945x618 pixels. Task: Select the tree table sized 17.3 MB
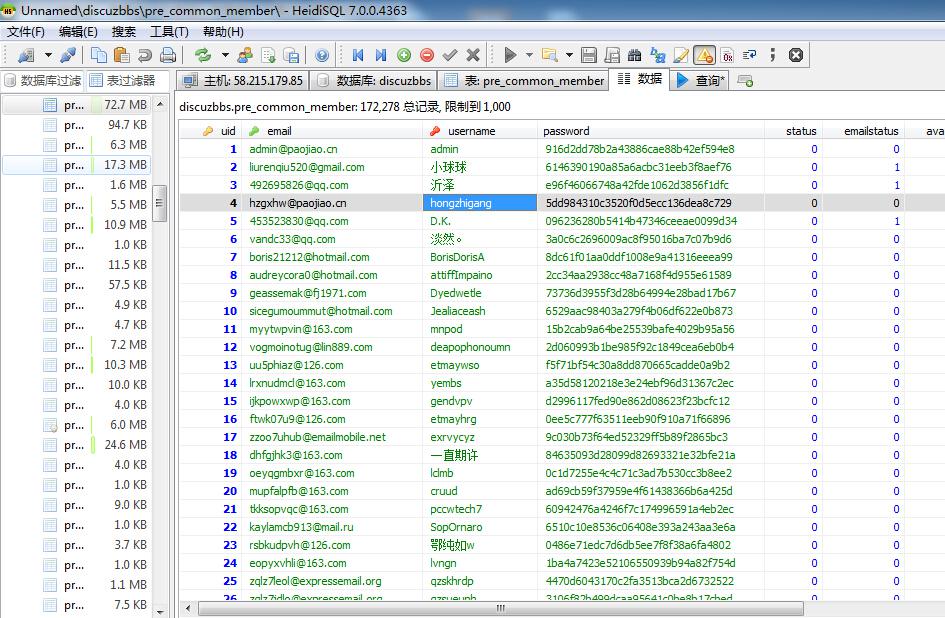(76, 165)
